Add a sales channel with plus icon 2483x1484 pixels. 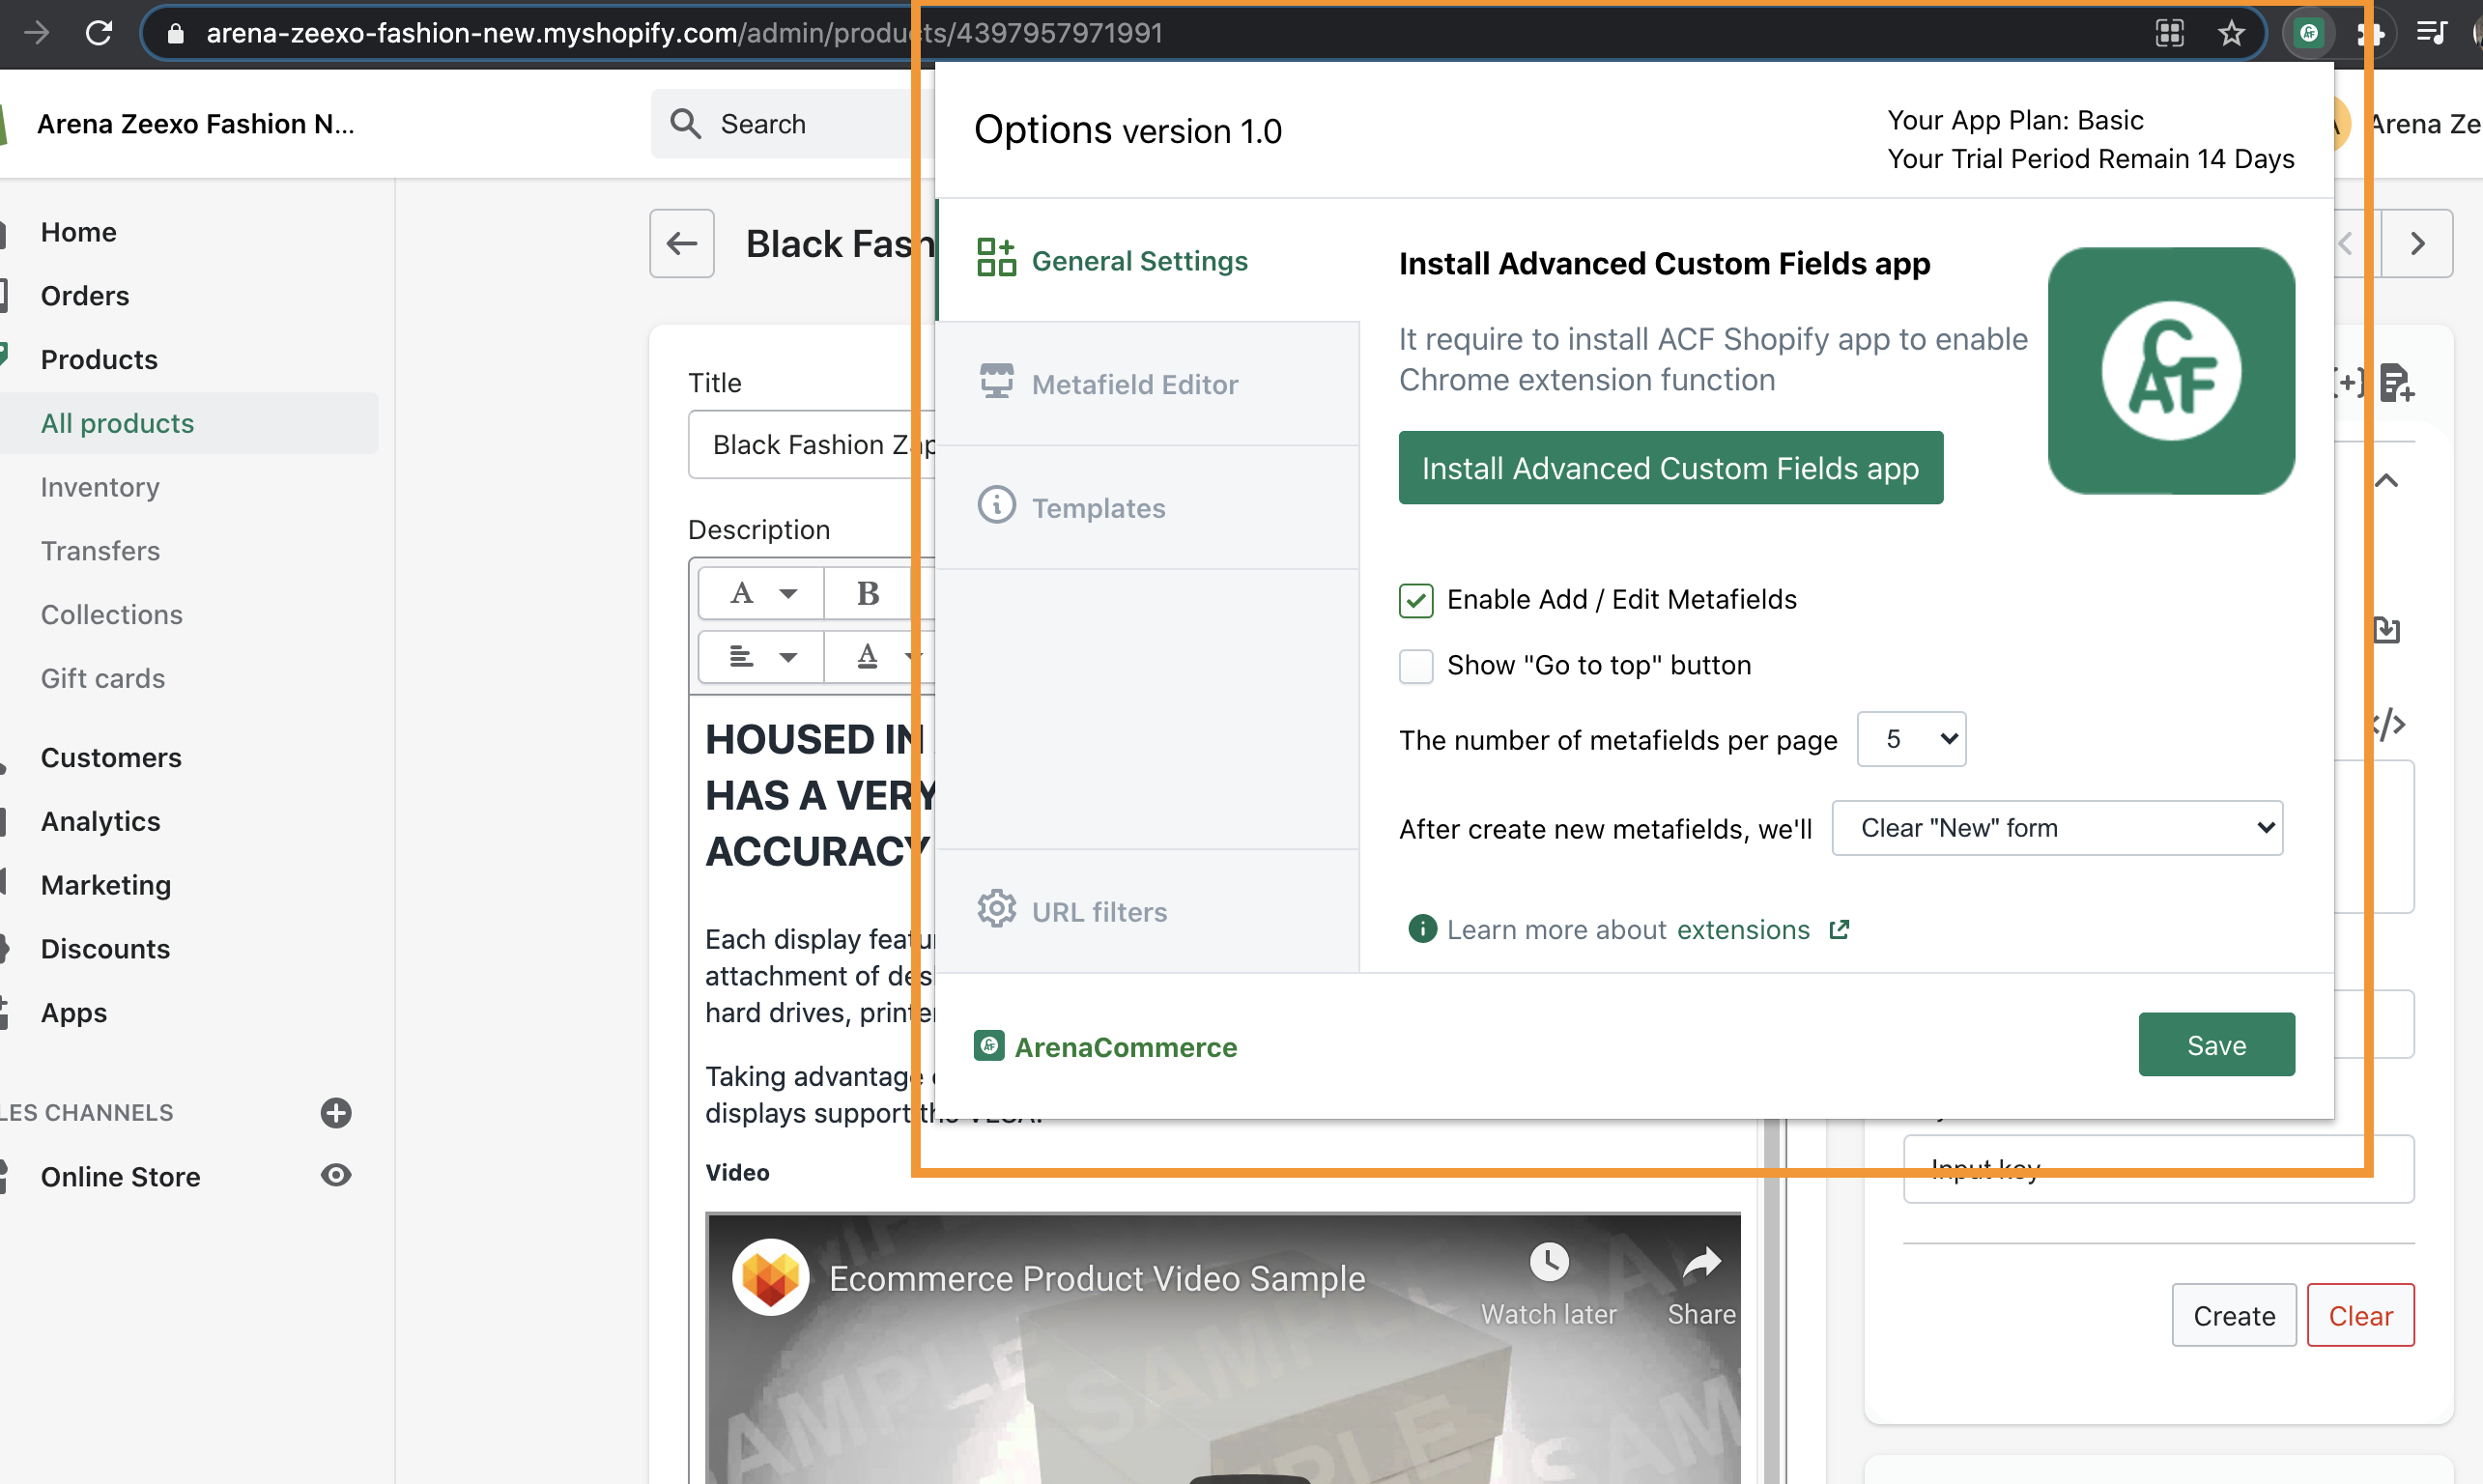pos(336,1112)
